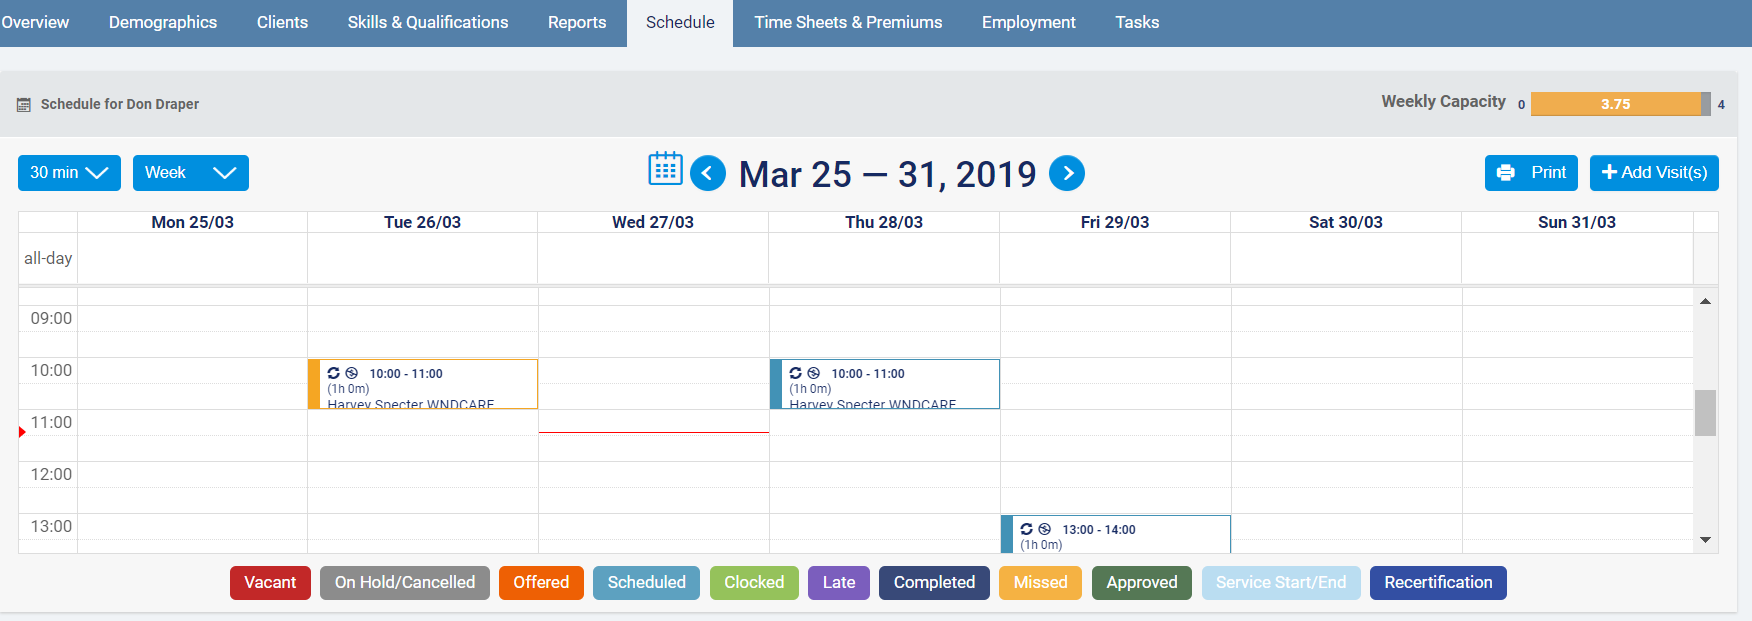This screenshot has width=1752, height=621.
Task: Toggle the Scheduled status filter
Action: (646, 583)
